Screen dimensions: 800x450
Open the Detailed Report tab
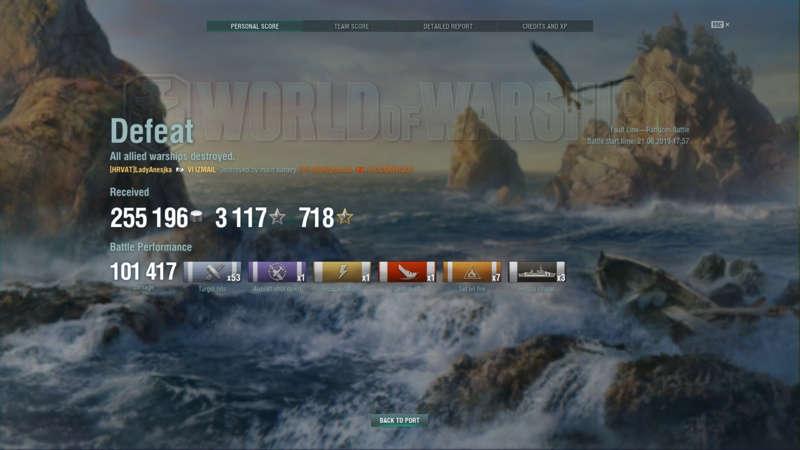[x=447, y=26]
